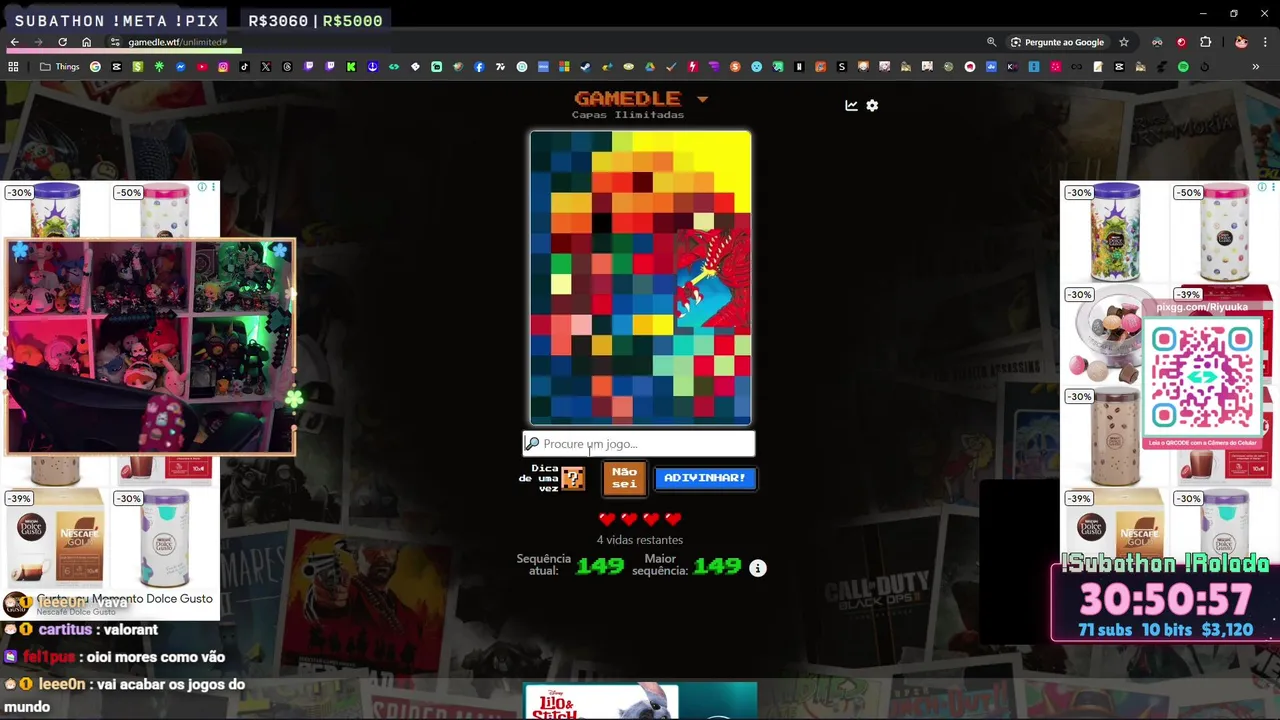Image resolution: width=1280 pixels, height=720 pixels.
Task: Open the Kick bookmark
Action: tap(351, 67)
